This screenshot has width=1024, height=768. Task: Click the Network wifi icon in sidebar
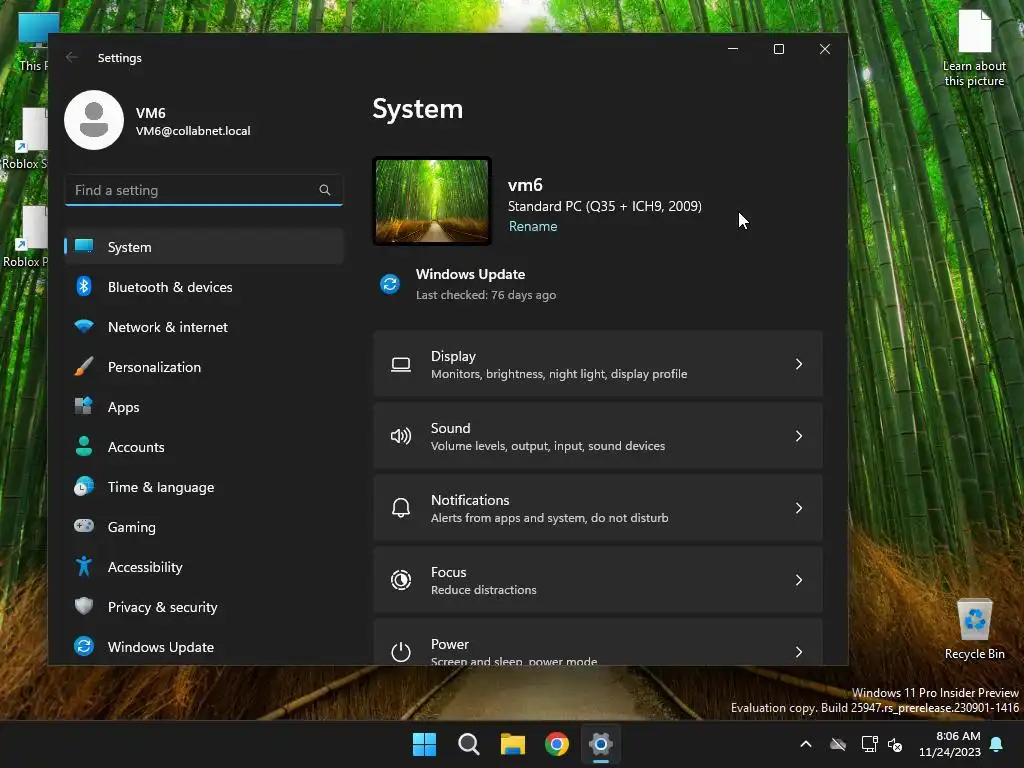coord(84,326)
